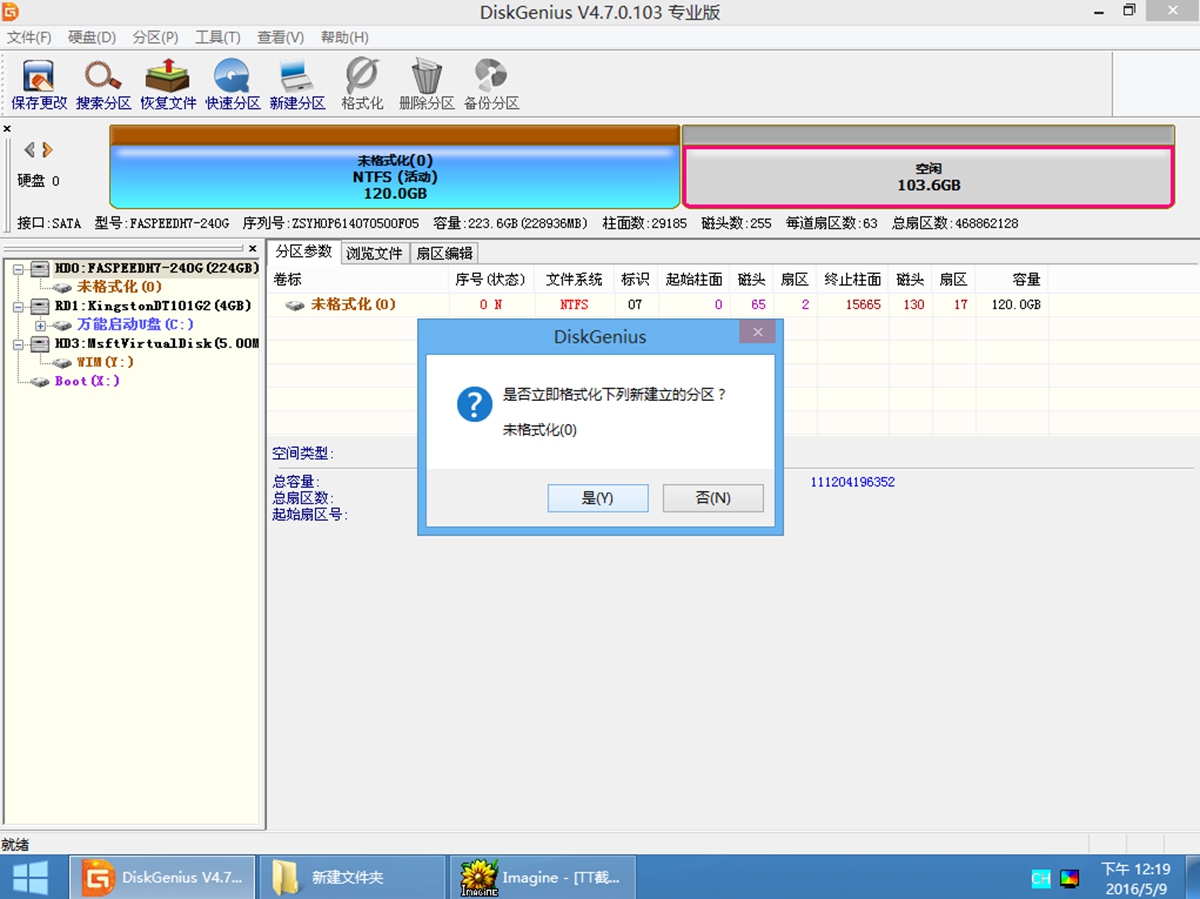Viewport: 1200px width, 899px height.
Task: Select the 格式化 format icon
Action: [361, 83]
